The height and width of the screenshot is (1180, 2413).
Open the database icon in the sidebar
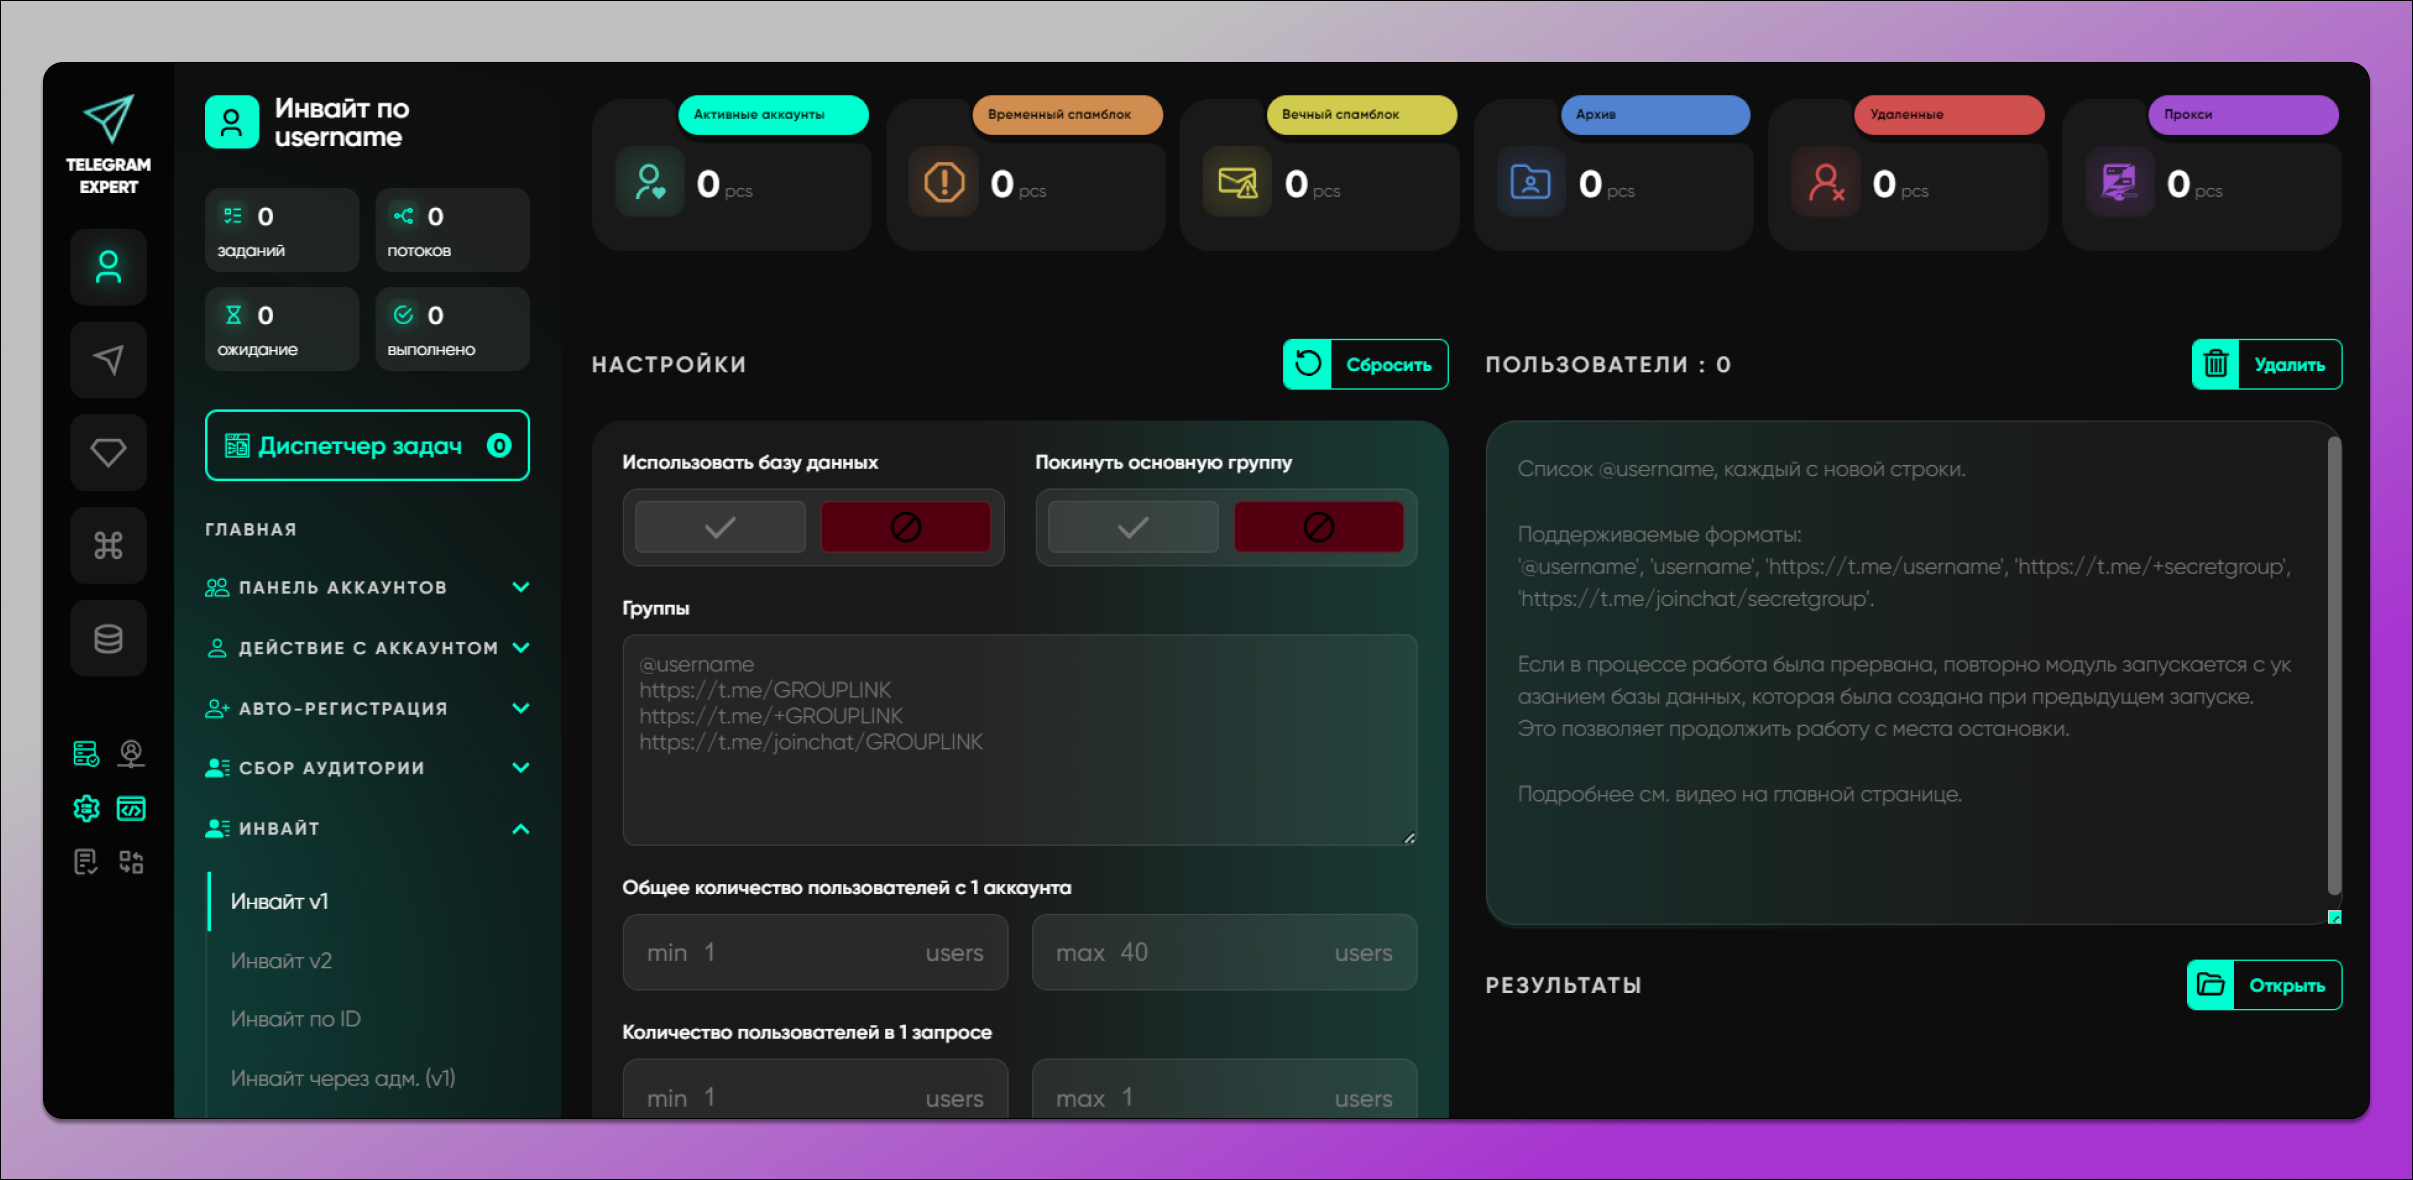pos(108,637)
